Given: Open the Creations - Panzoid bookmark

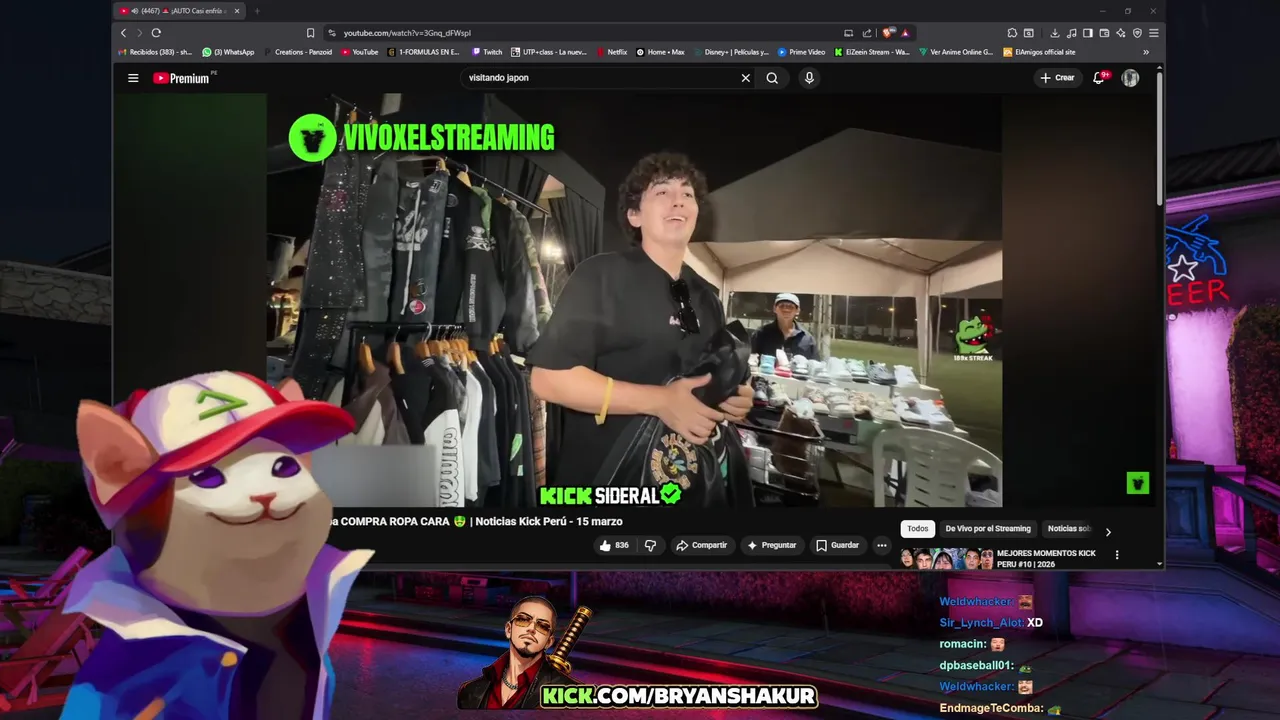Looking at the screenshot, I should [297, 52].
